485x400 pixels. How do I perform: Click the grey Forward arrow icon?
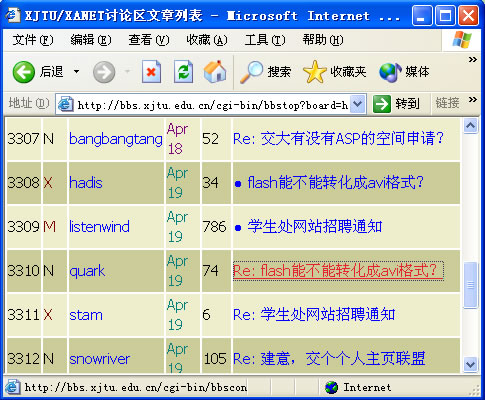(104, 72)
